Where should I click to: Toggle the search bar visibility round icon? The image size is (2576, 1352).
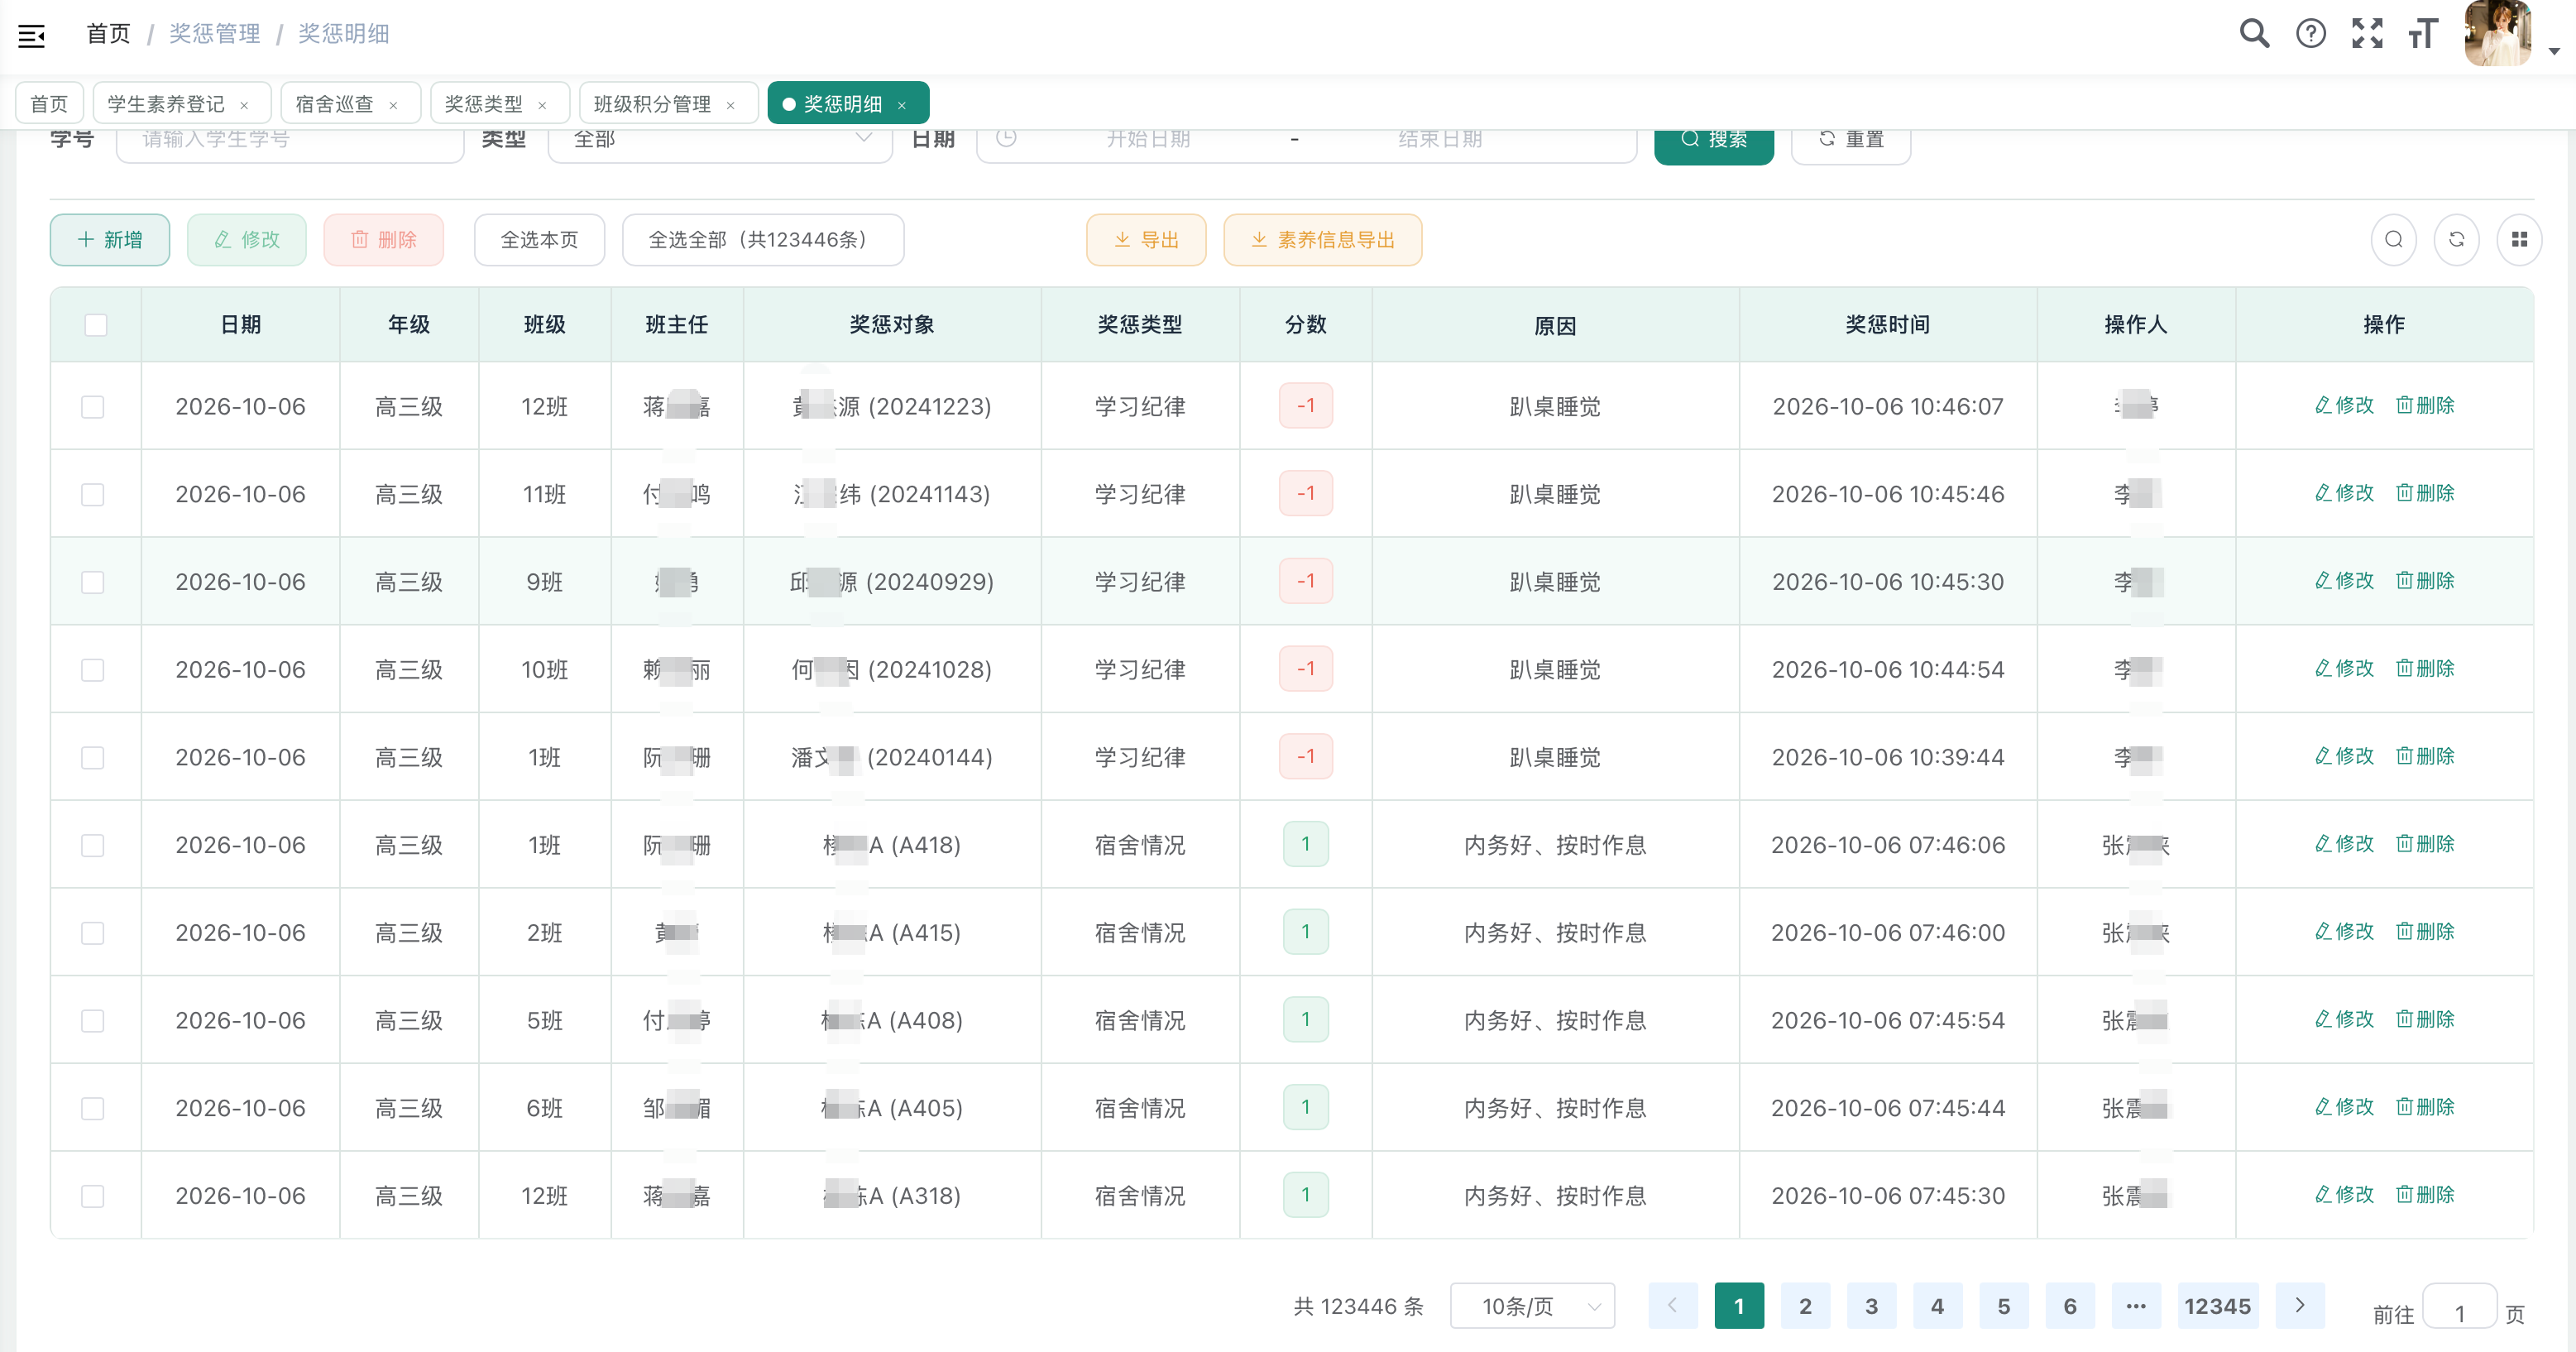2394,240
